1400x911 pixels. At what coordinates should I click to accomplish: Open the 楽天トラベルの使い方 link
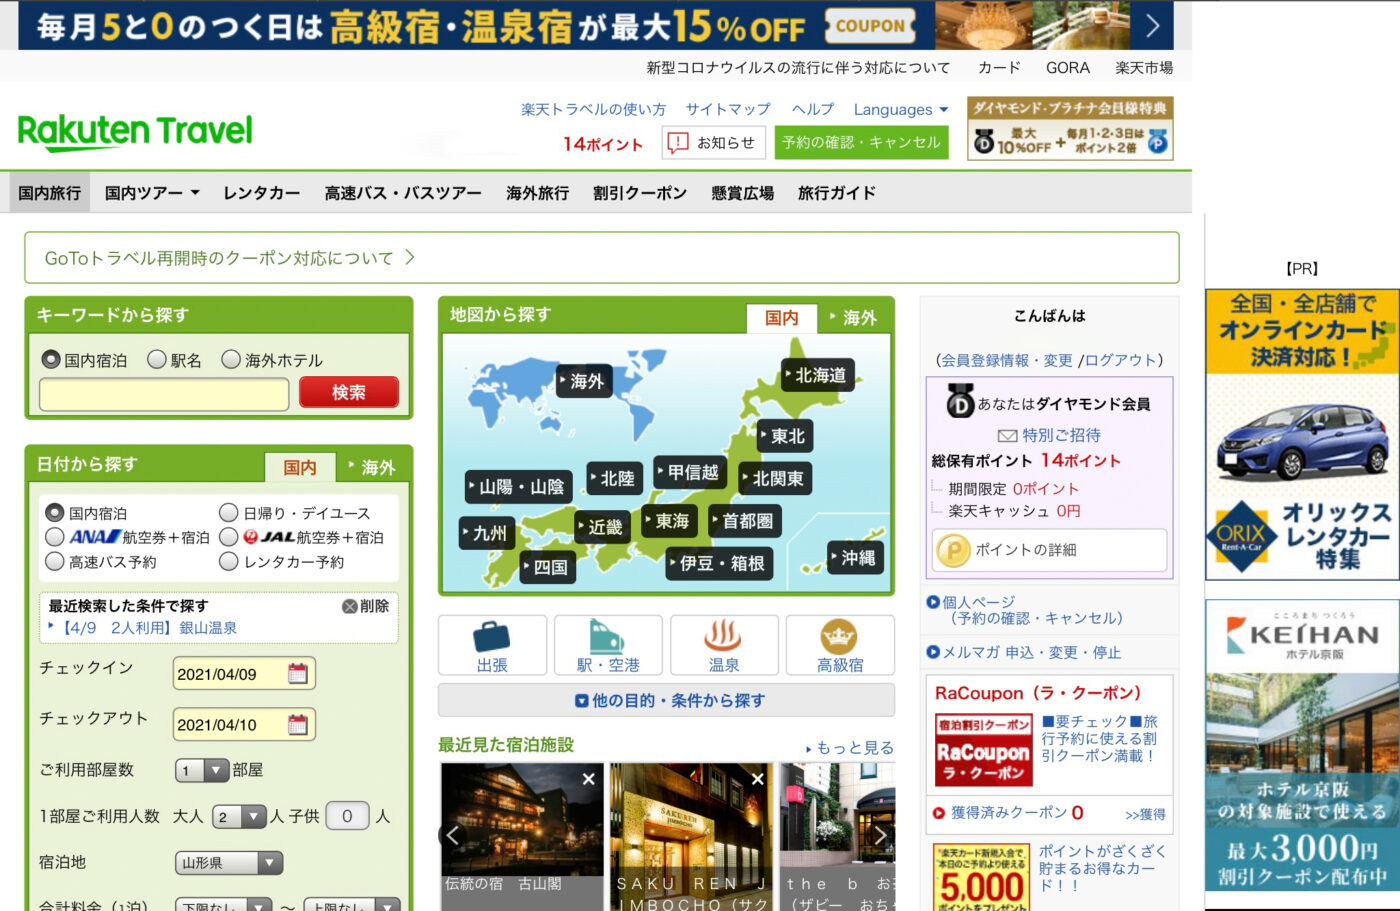[x=593, y=110]
